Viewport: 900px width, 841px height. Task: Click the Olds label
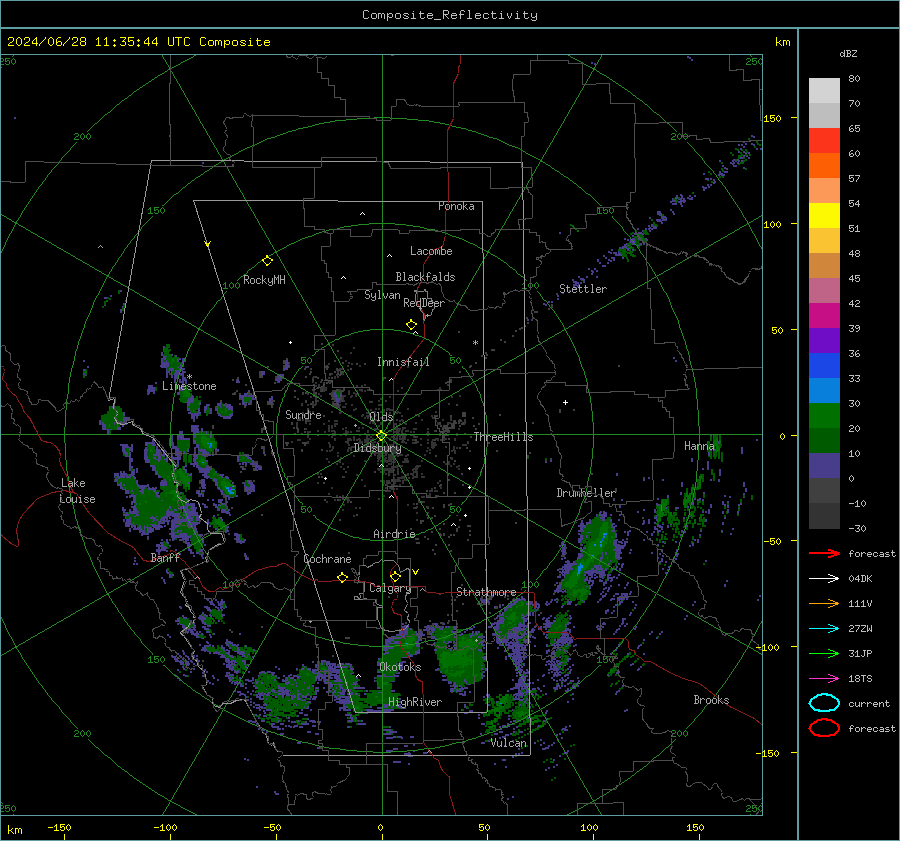[381, 417]
